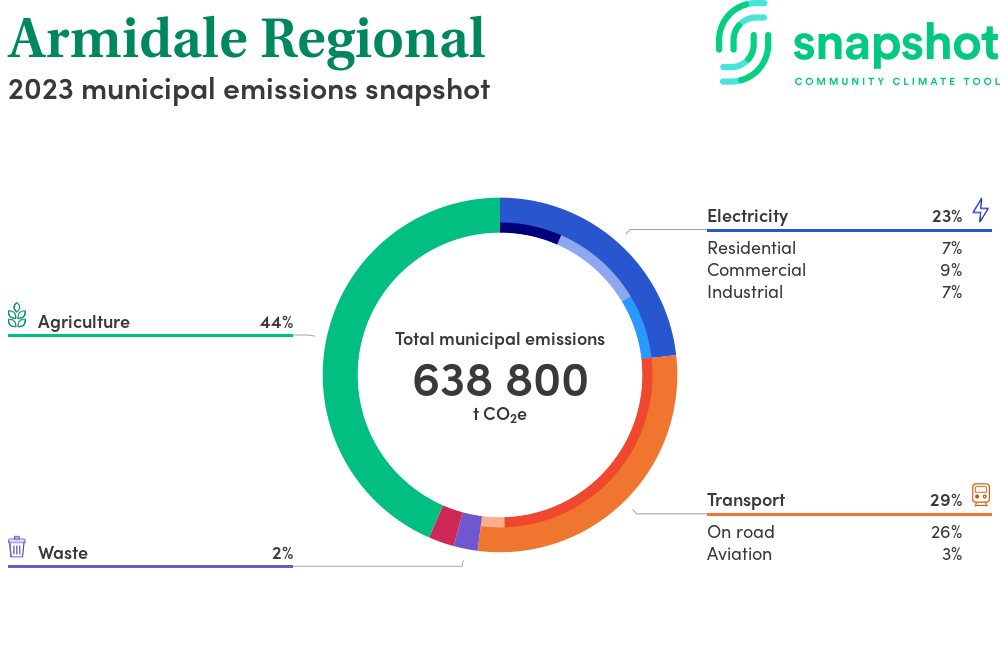Open the Electricity category heading
This screenshot has height=670, width=1000.
[x=747, y=216]
